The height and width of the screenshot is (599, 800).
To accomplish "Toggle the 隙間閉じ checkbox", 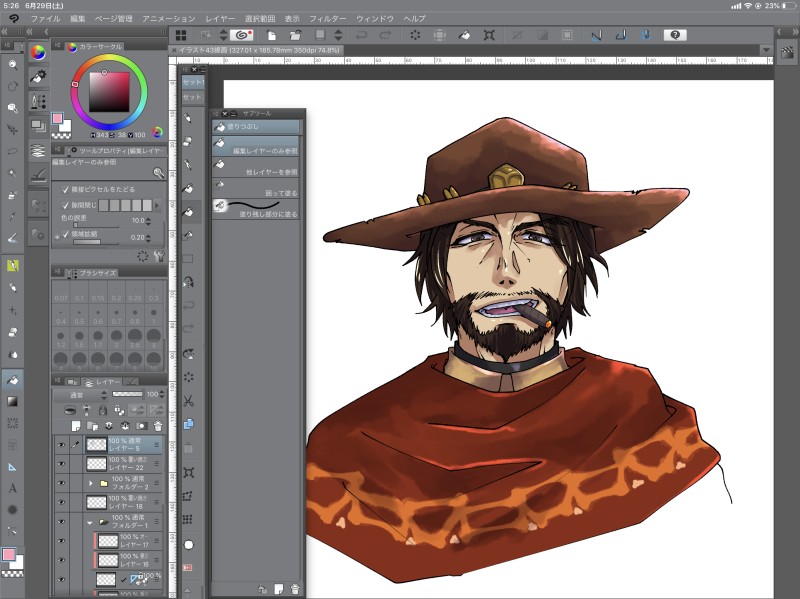I will point(66,204).
